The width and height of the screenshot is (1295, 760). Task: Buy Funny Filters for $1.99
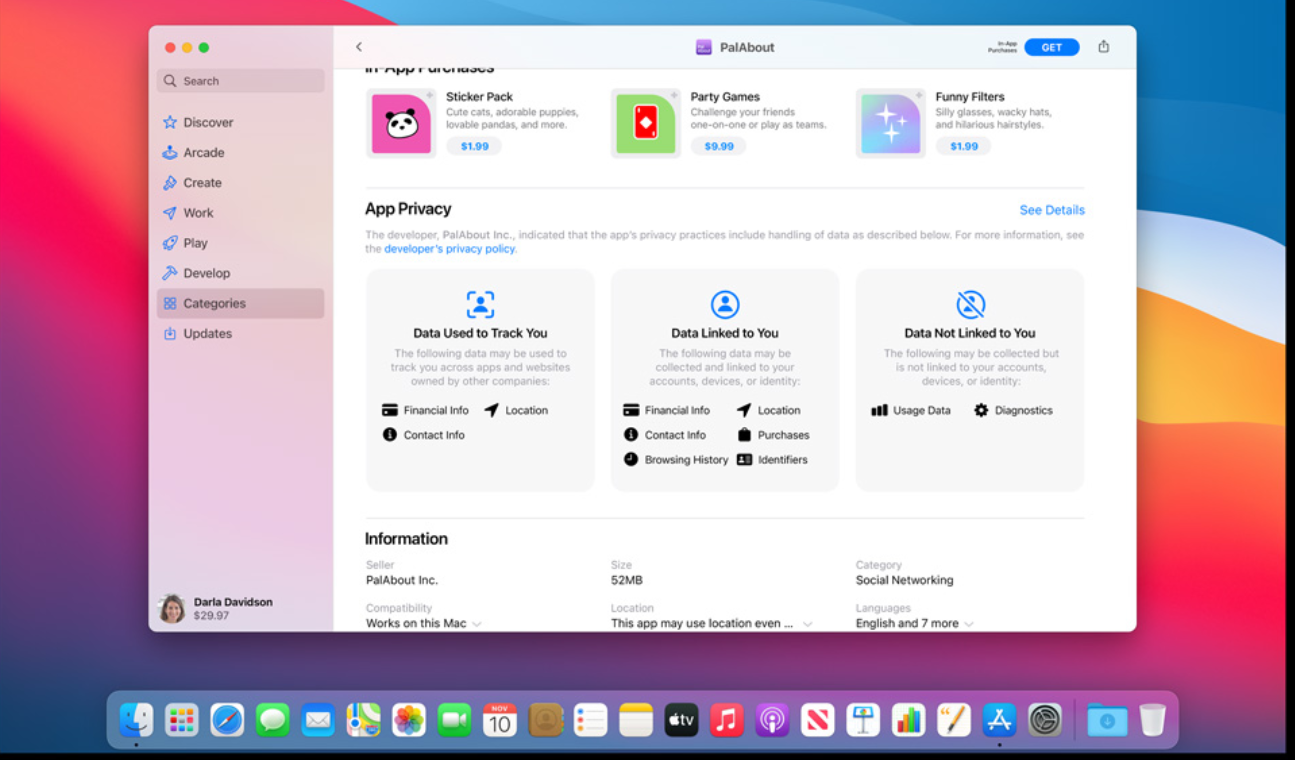click(x=963, y=146)
